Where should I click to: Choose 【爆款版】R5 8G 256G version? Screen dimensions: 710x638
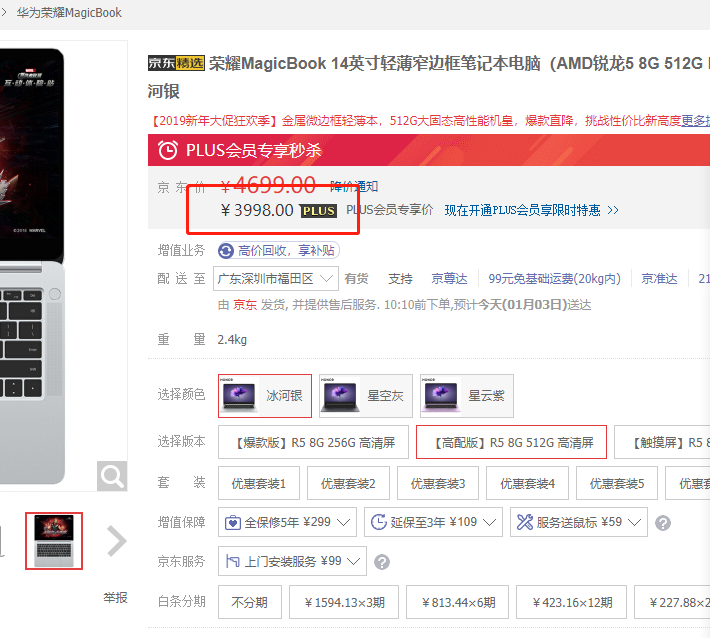[313, 442]
